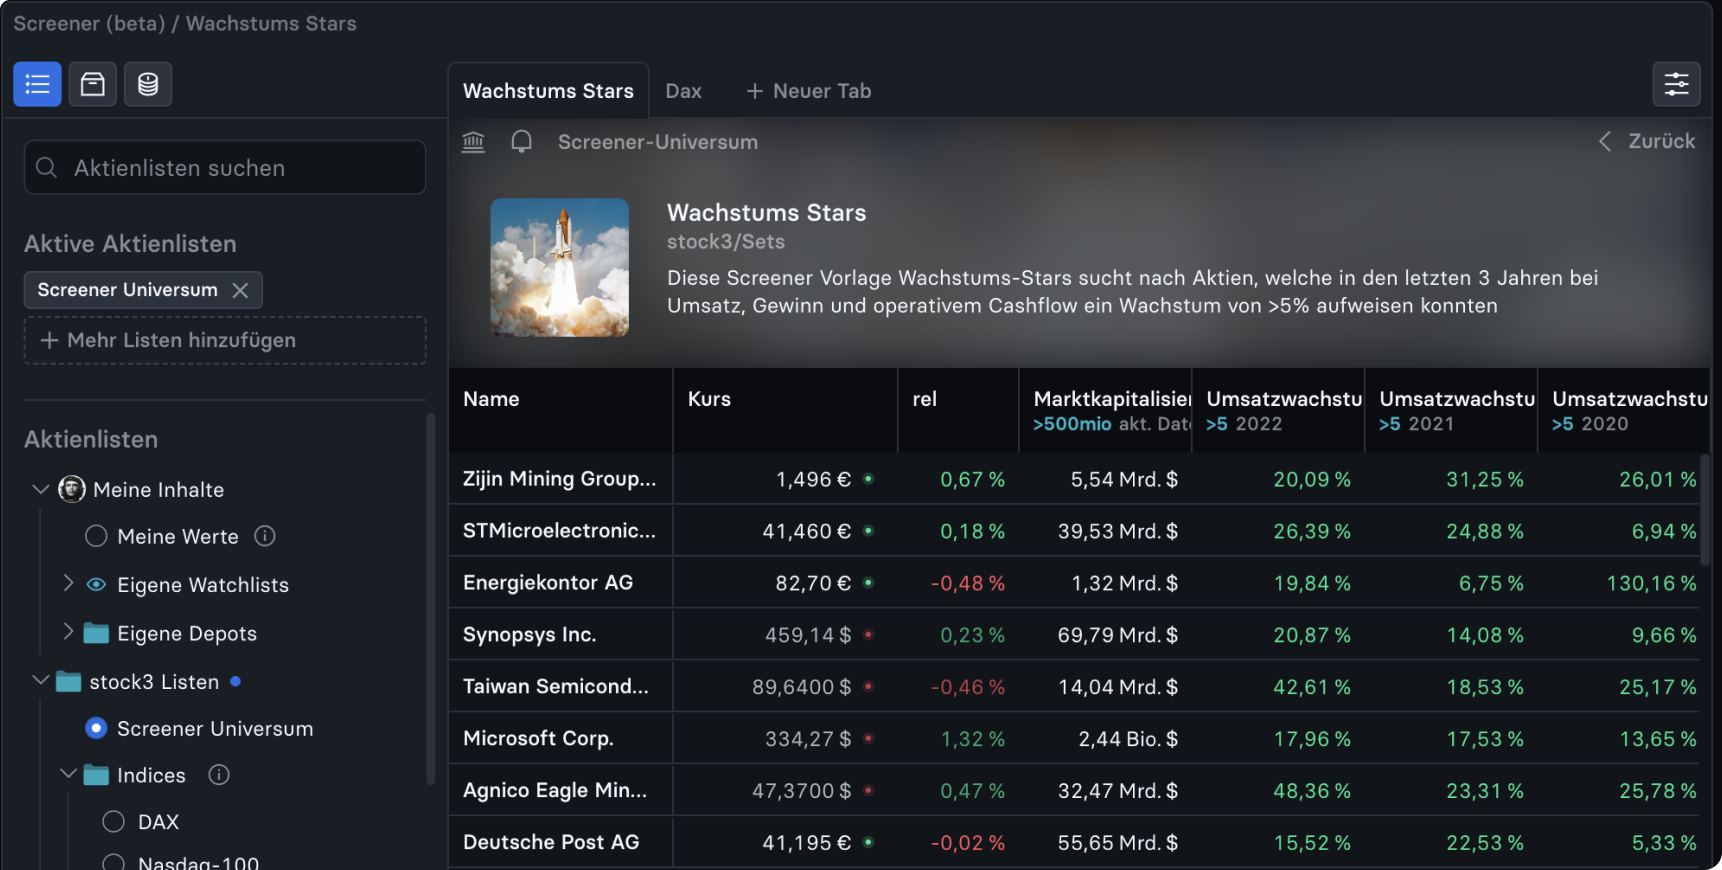The image size is (1722, 870).
Task: Click the green status dot for Energiekontor AG
Action: pyautogui.click(x=868, y=582)
